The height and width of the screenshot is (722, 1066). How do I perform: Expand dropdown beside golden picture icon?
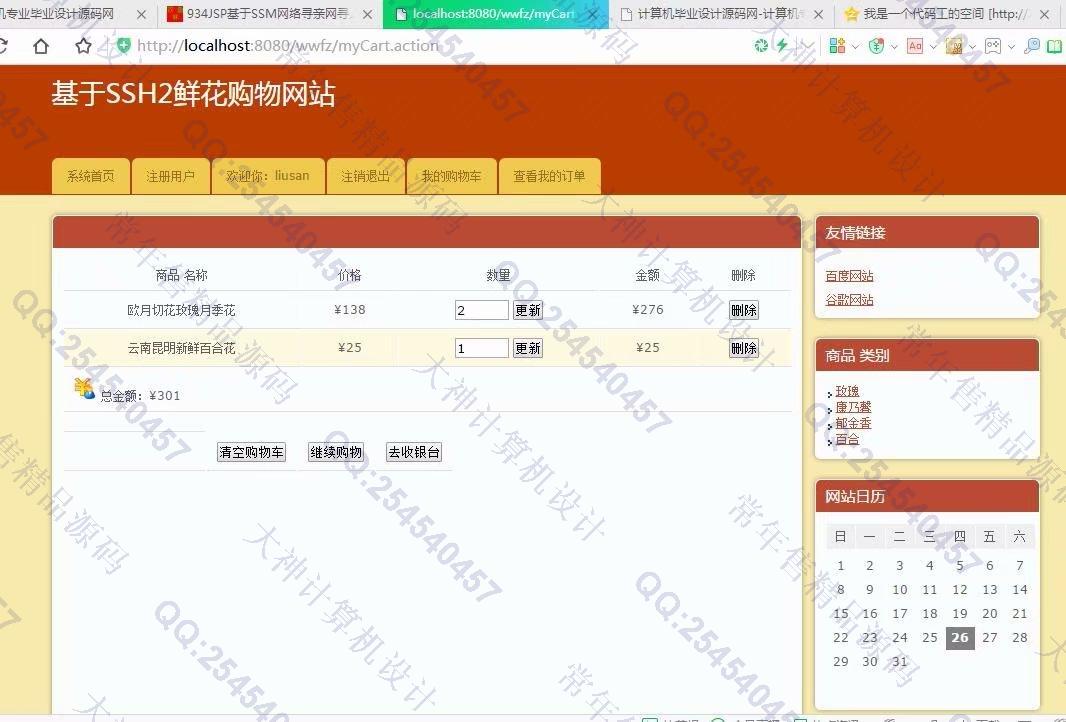tap(972, 46)
